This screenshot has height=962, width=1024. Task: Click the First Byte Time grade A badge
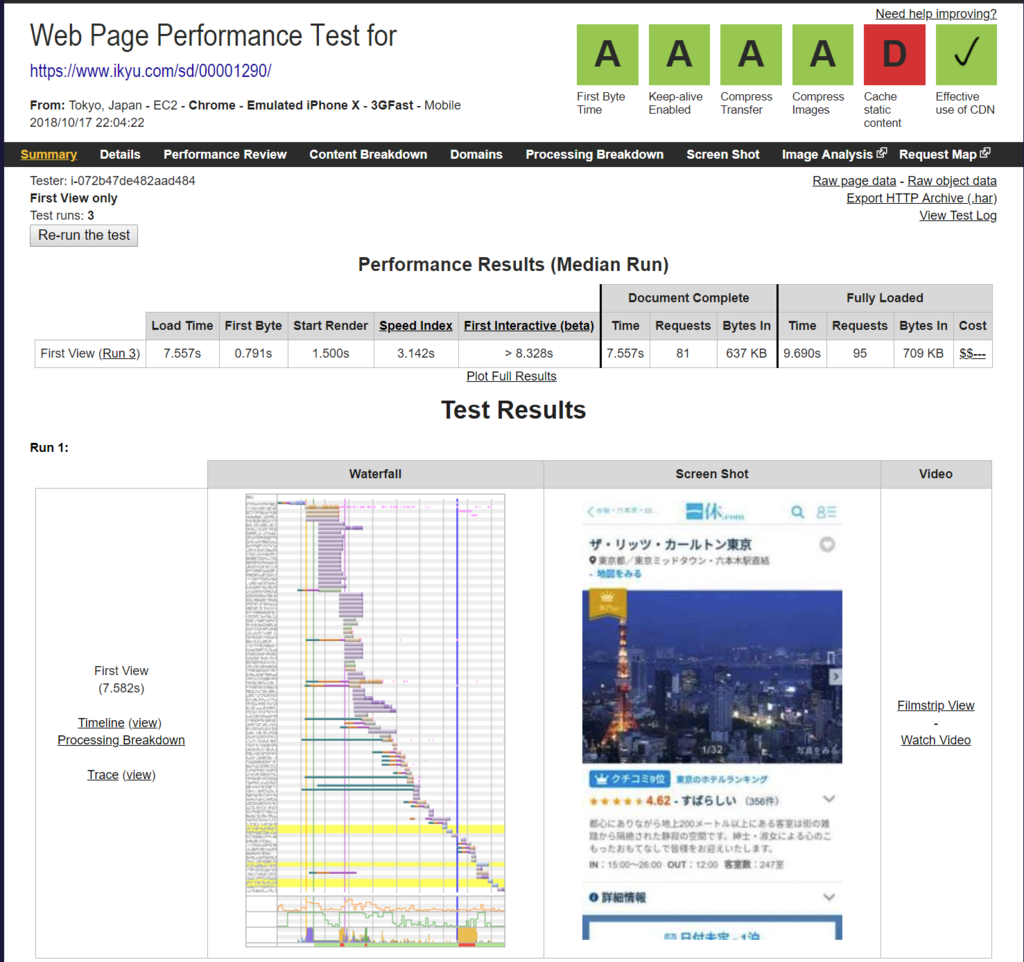pos(607,55)
